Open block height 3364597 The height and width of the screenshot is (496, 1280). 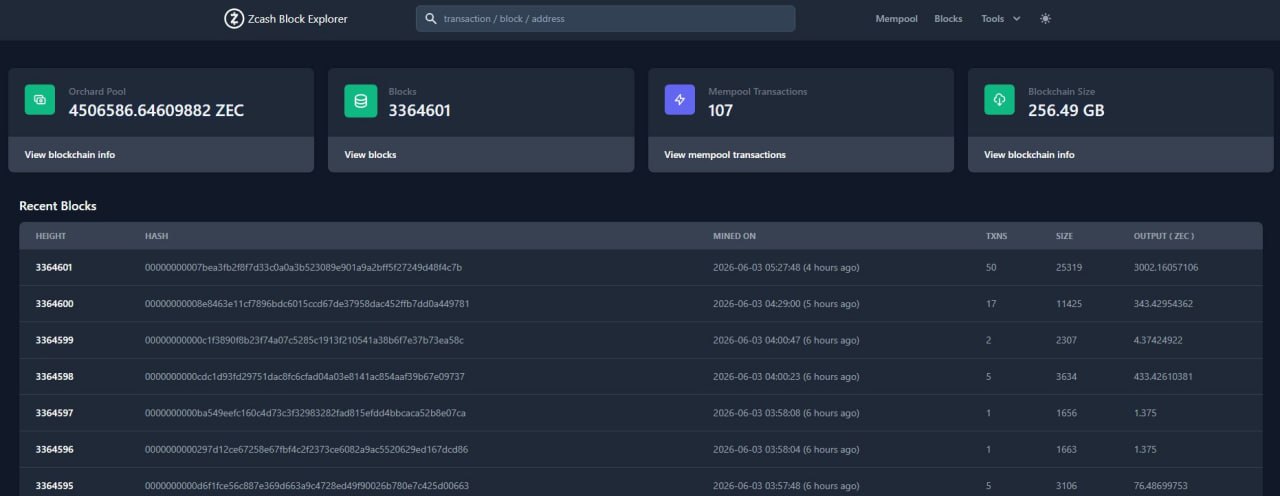(x=54, y=413)
